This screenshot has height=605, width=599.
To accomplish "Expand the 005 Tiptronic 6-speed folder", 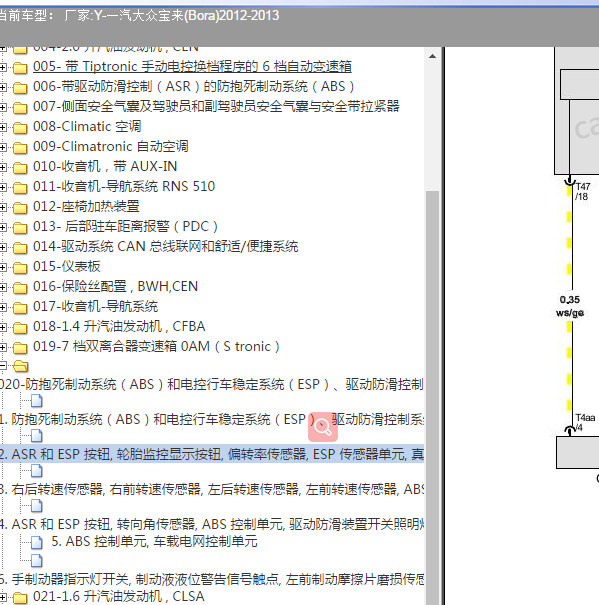I will pyautogui.click(x=3, y=68).
